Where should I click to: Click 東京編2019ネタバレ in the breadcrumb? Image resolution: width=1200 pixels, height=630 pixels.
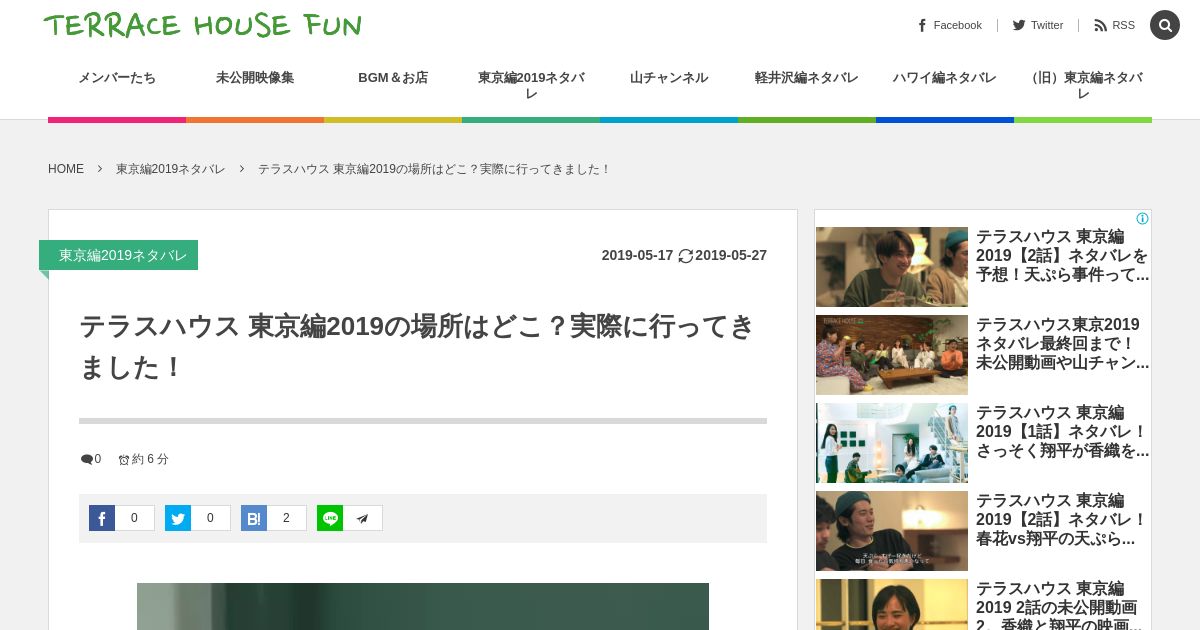pos(170,169)
